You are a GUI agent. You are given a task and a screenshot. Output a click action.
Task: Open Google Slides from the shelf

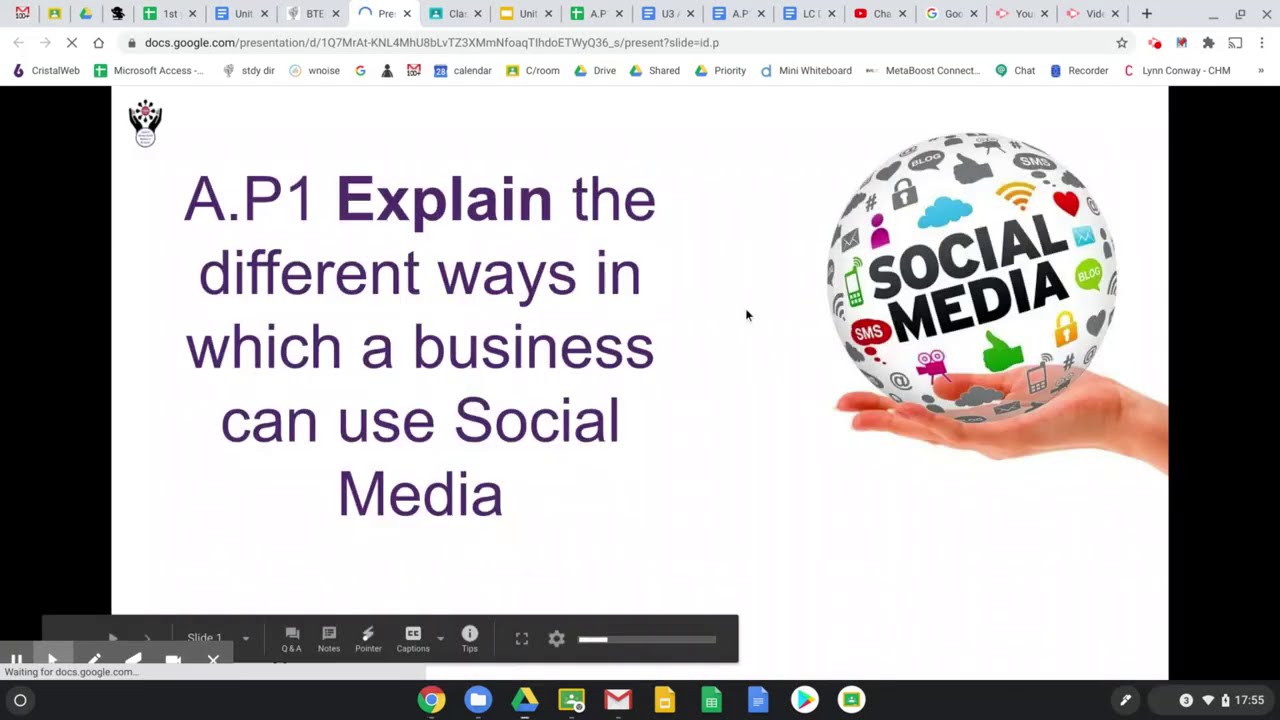click(x=665, y=700)
